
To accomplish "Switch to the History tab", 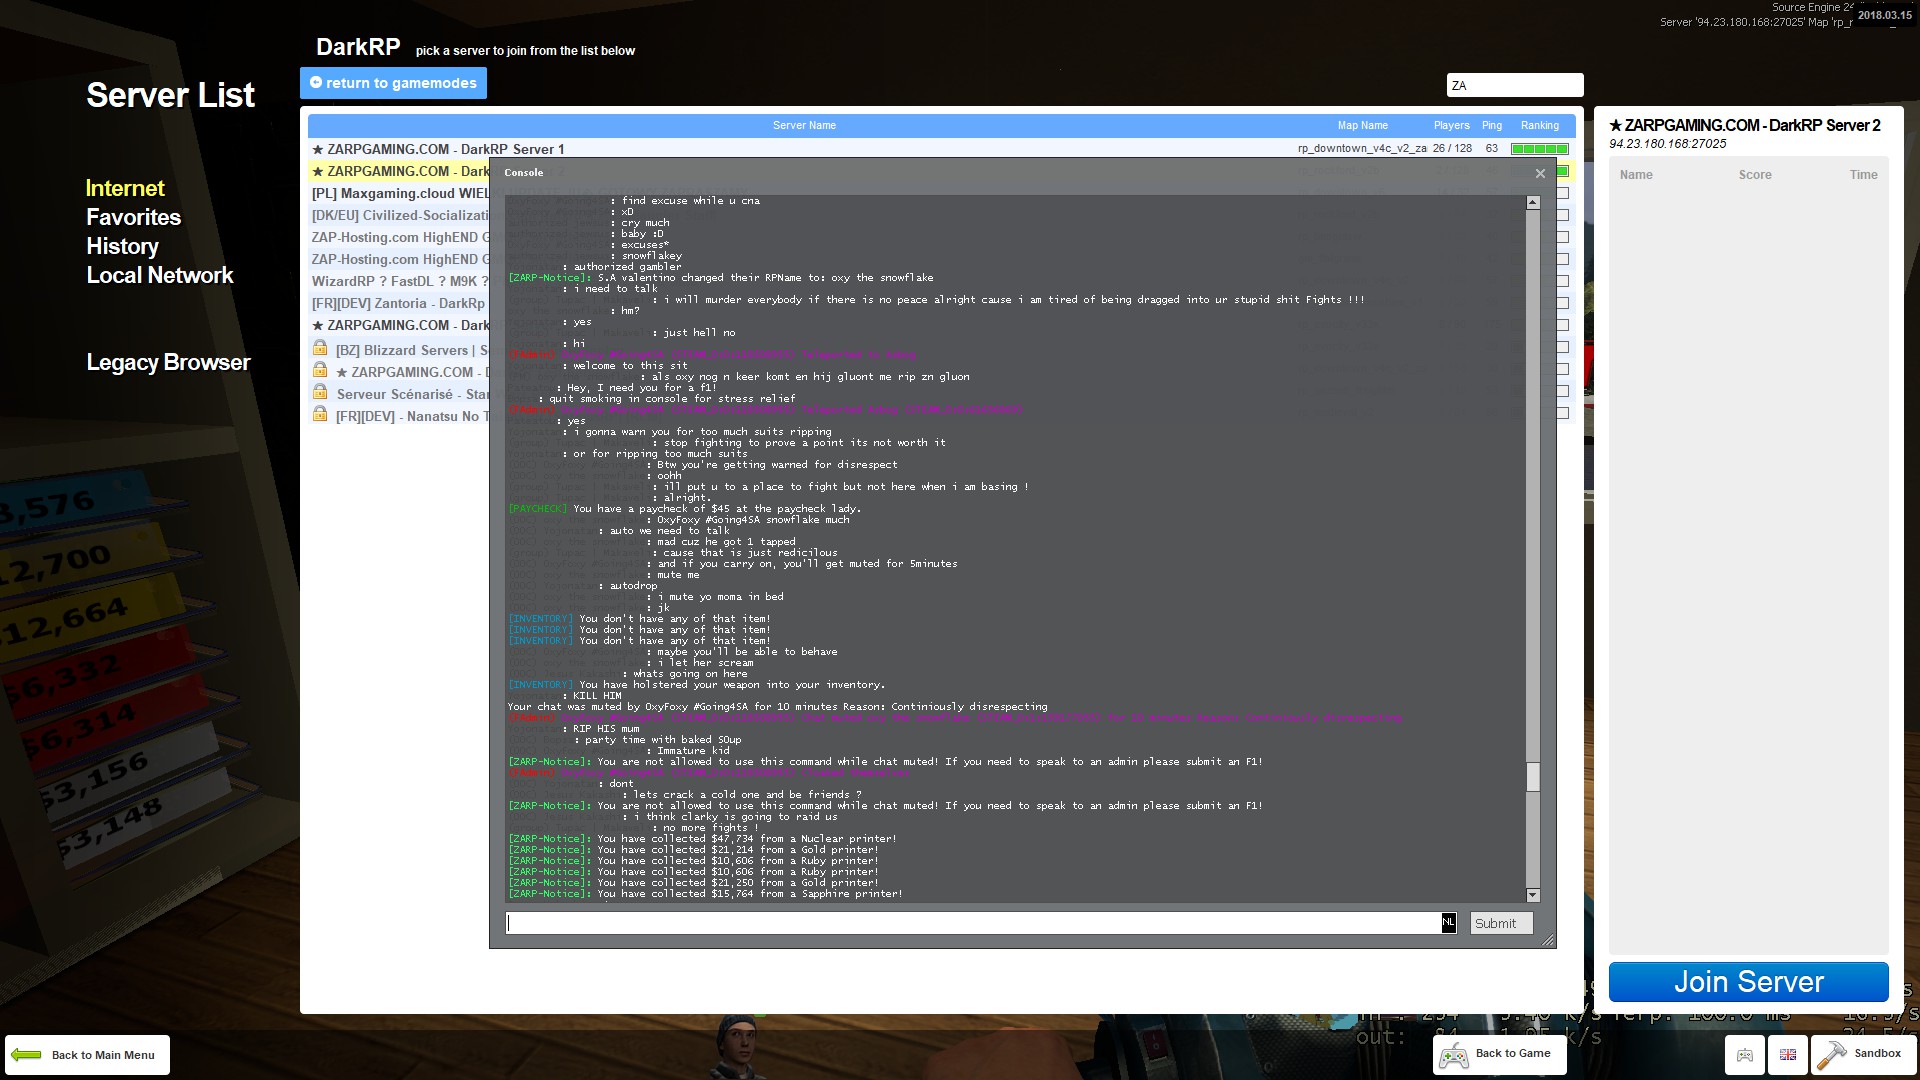I will click(122, 246).
